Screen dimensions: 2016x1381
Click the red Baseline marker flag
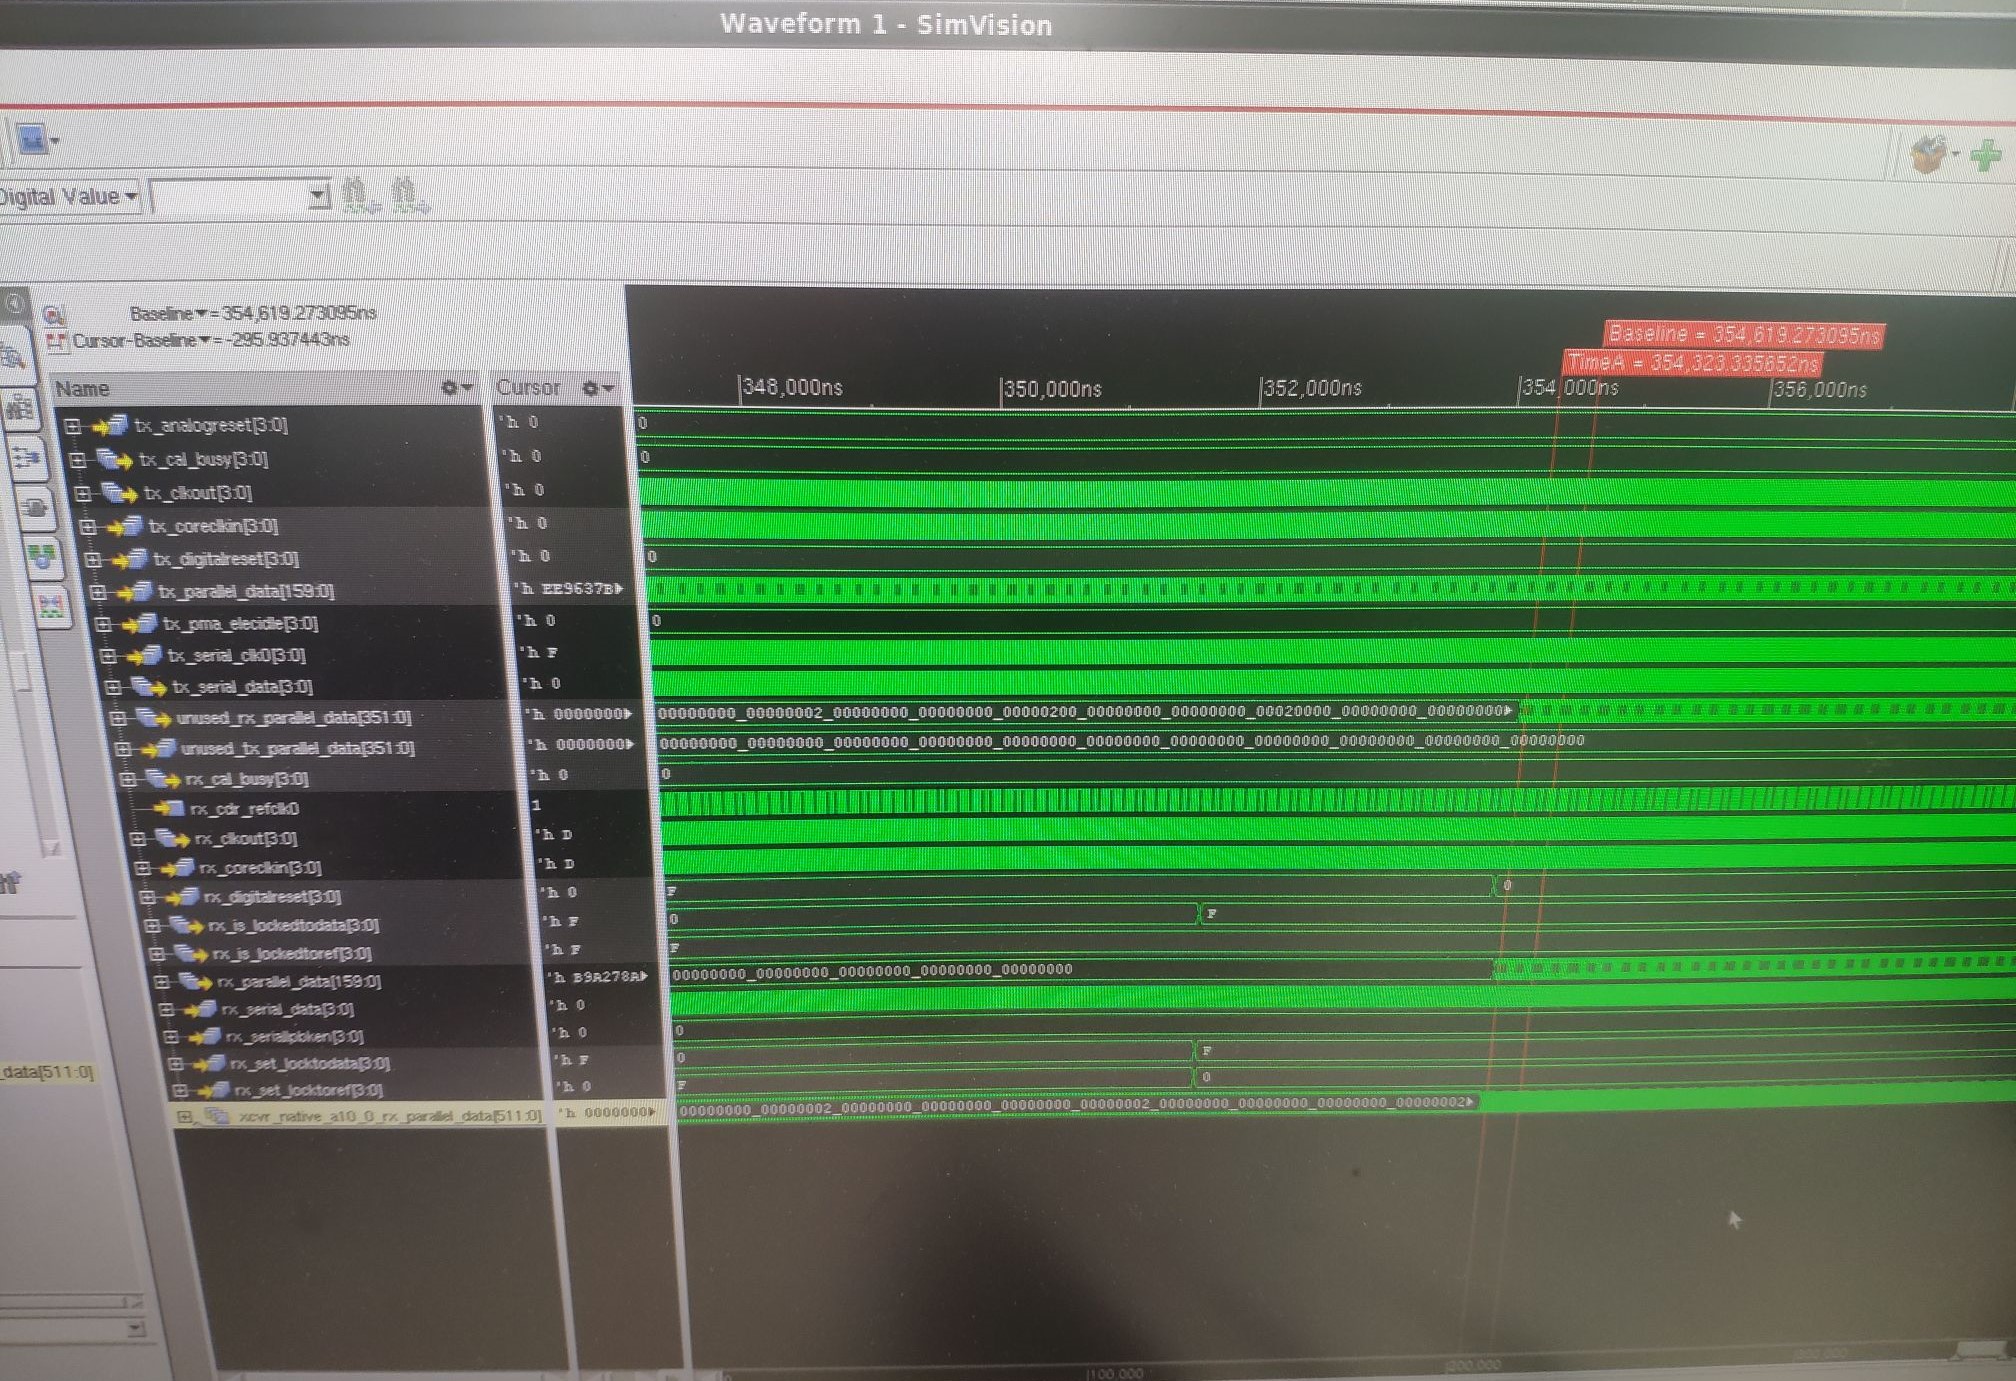coord(1743,334)
